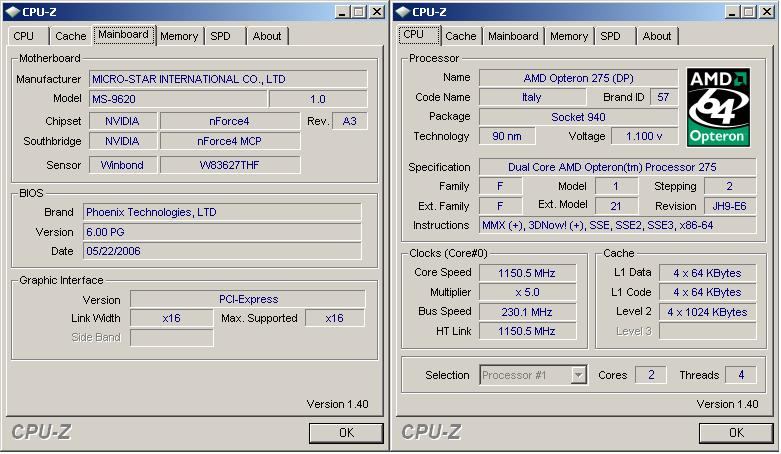Screen dimensions: 781x454
Task: Select the Mainboard tab in left window
Action: pos(123,35)
